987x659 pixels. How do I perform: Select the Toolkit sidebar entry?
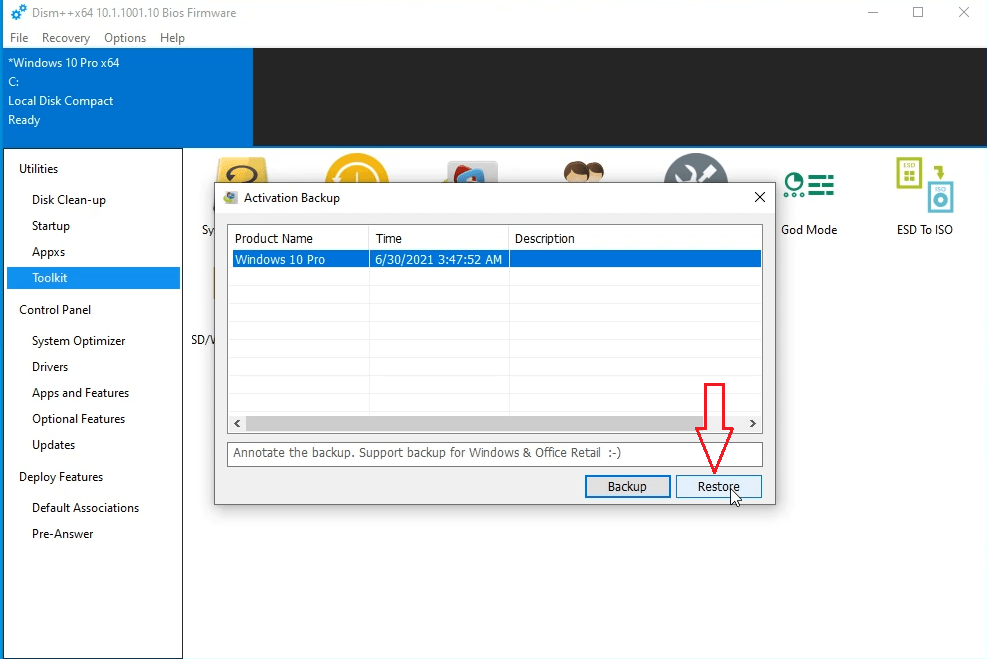94,278
